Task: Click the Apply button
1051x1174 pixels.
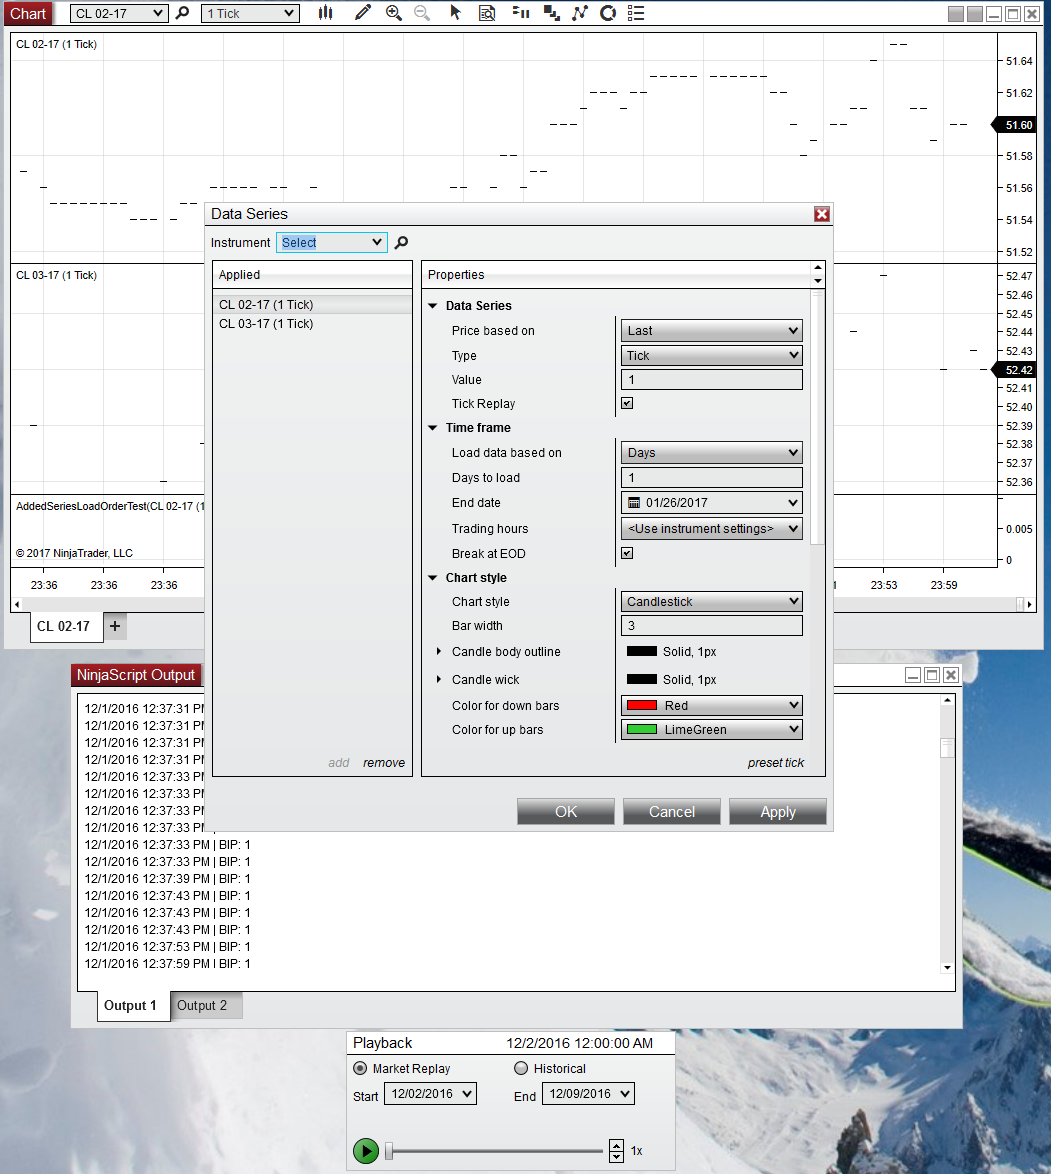Action: coord(777,811)
